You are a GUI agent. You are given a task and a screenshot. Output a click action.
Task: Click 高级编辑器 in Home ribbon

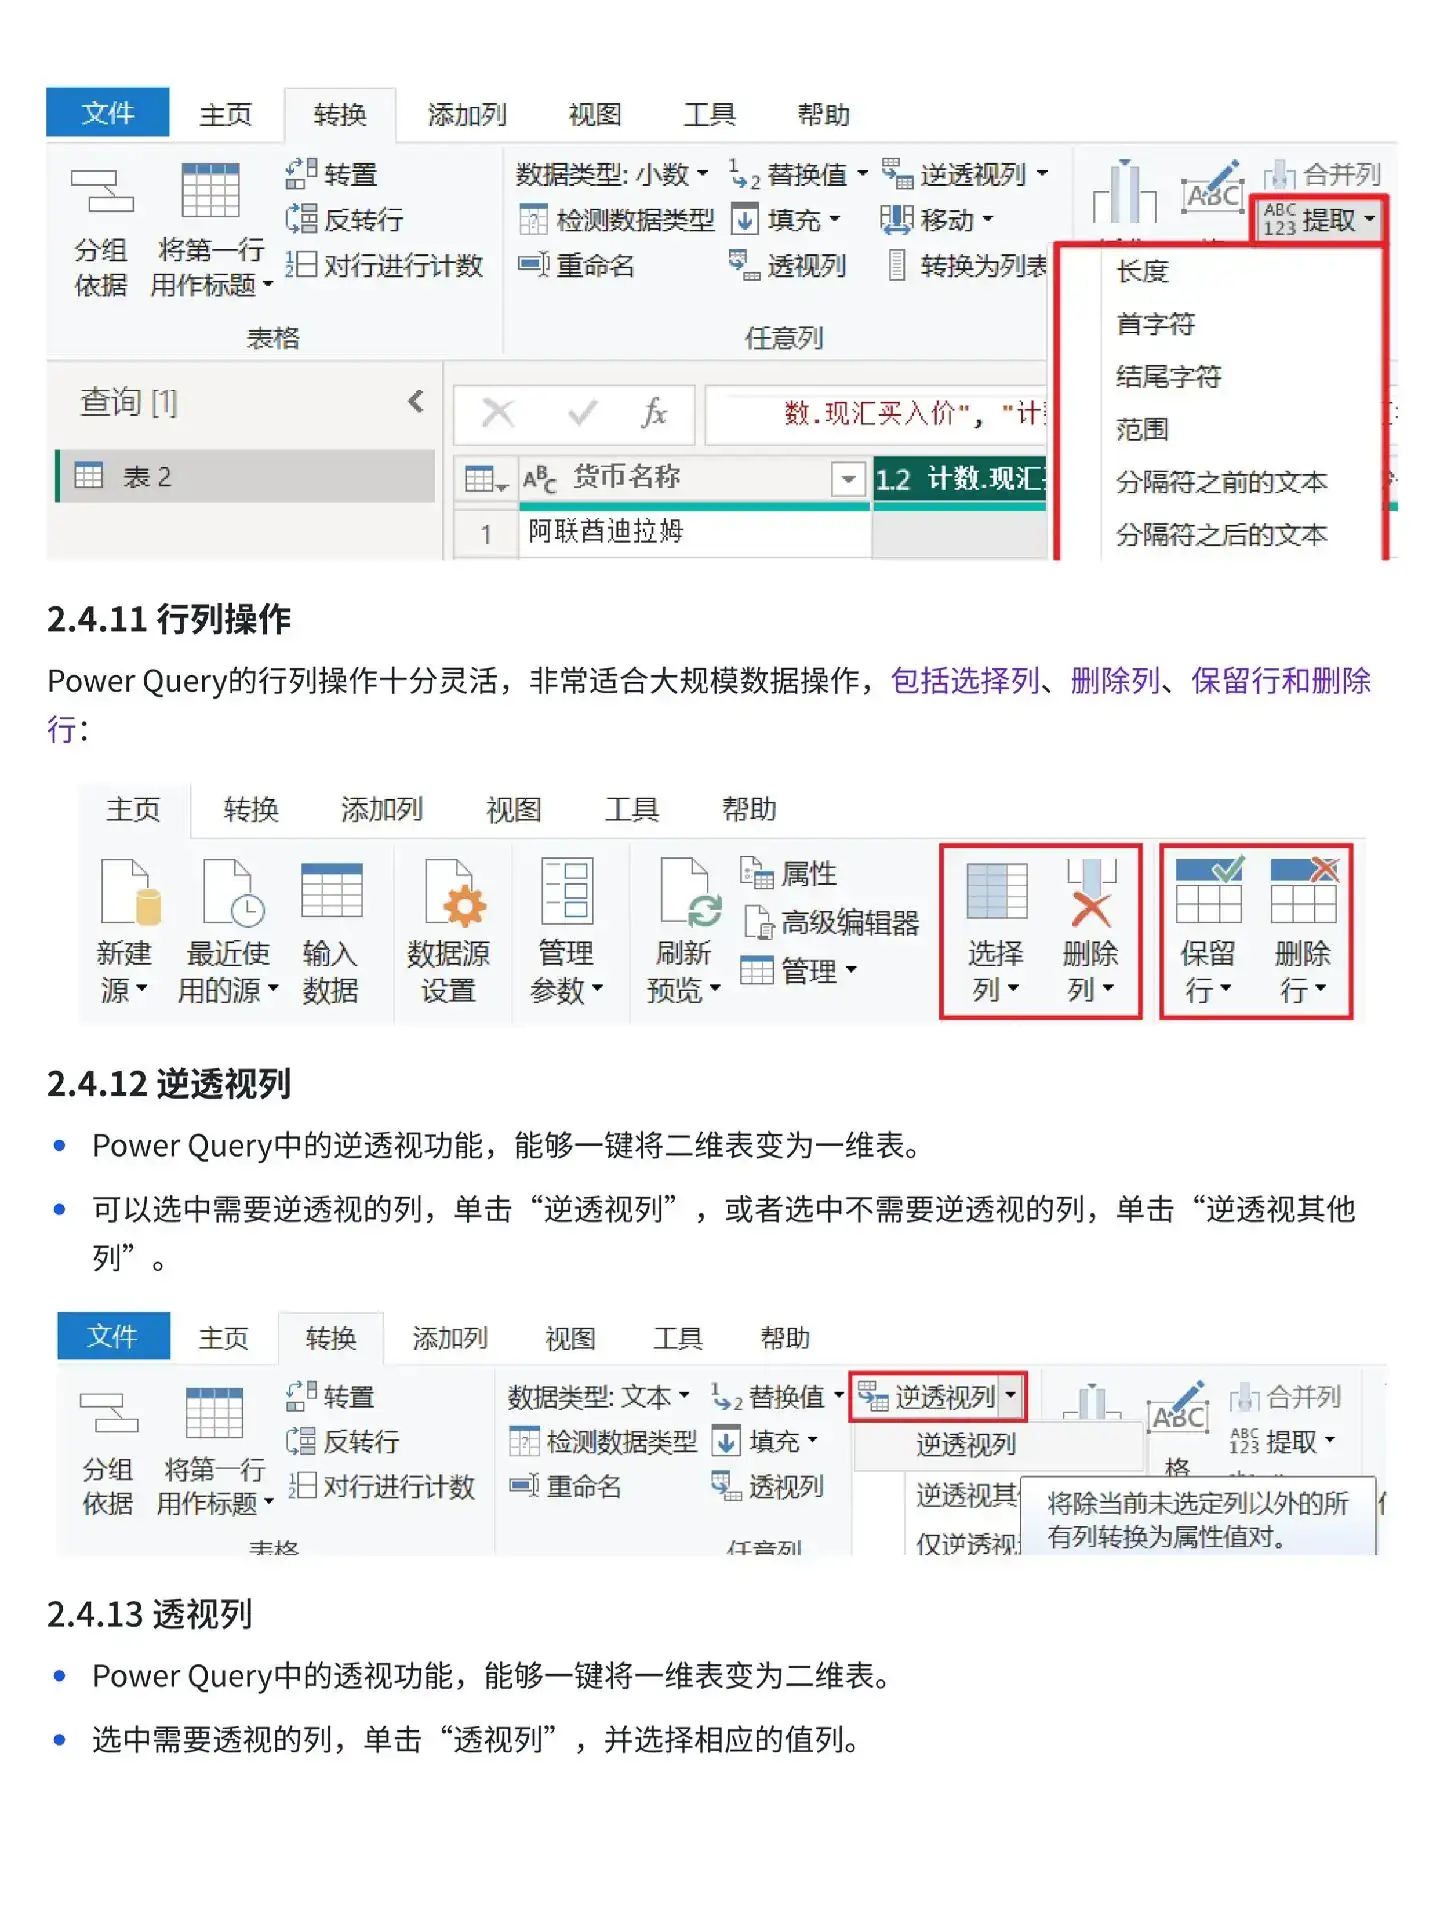tap(831, 922)
